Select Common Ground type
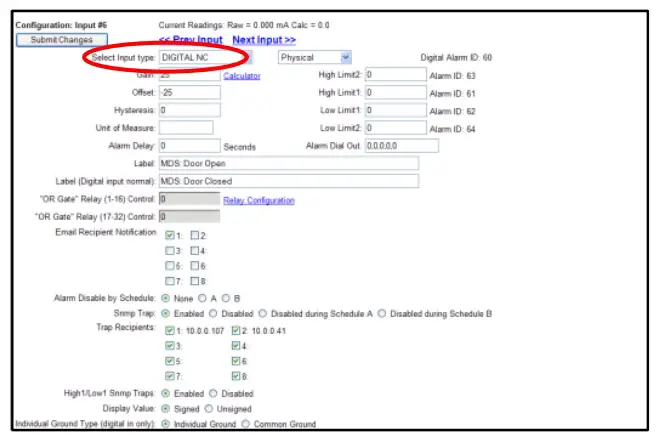656x438 pixels. point(246,424)
